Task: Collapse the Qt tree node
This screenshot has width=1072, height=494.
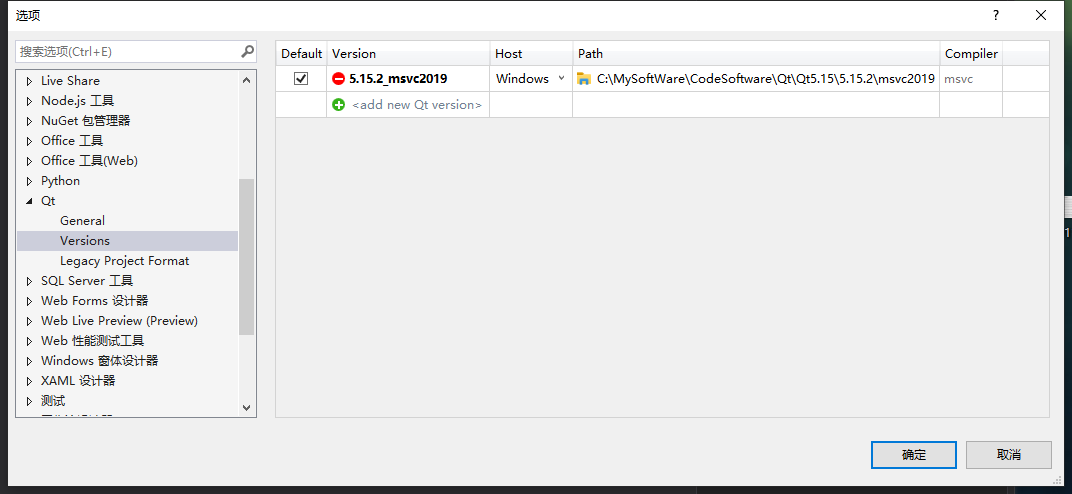Action: tap(29, 201)
